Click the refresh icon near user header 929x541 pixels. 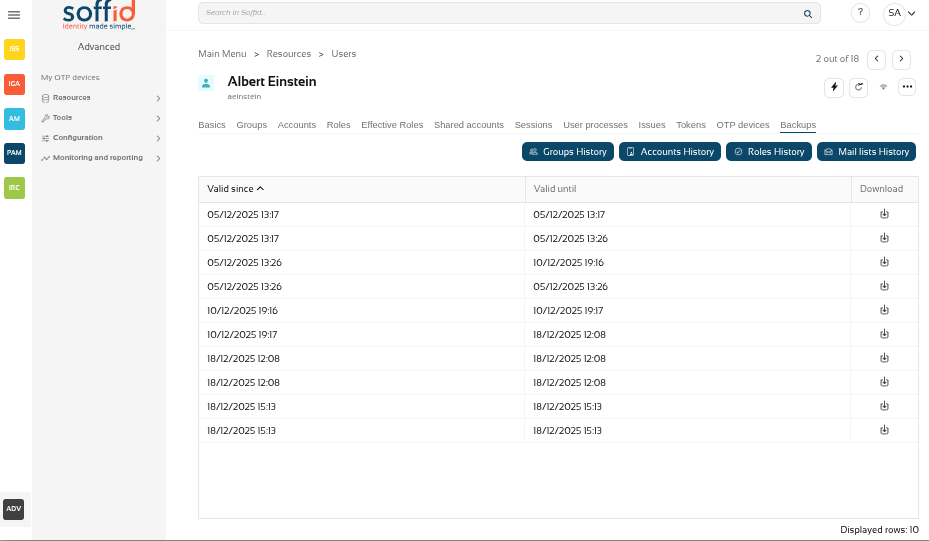coord(858,87)
